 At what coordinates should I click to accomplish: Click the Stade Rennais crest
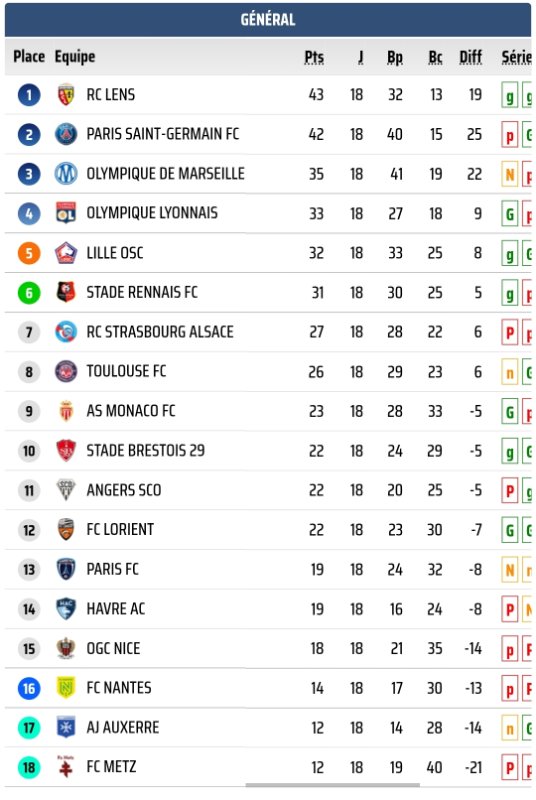pos(66,292)
